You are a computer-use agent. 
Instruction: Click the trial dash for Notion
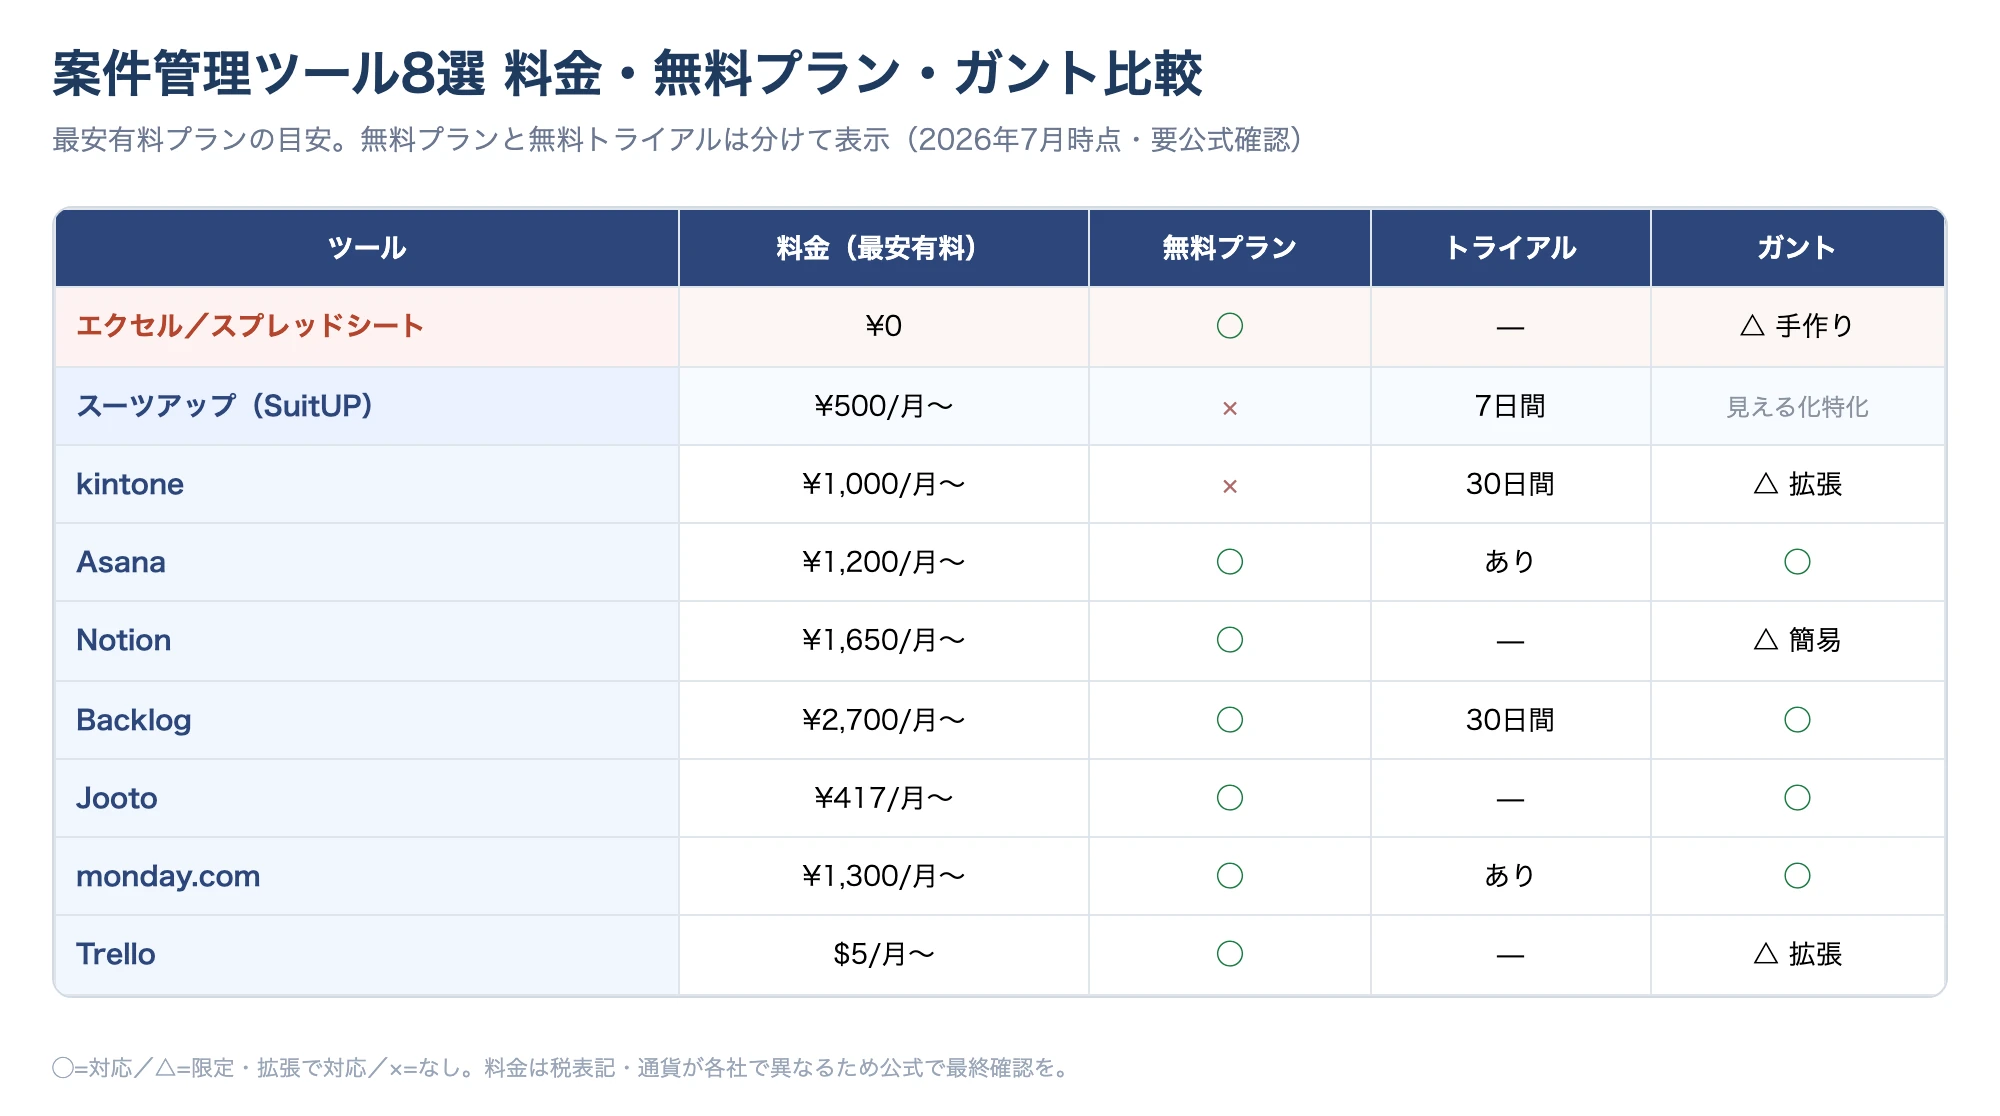tap(1510, 642)
